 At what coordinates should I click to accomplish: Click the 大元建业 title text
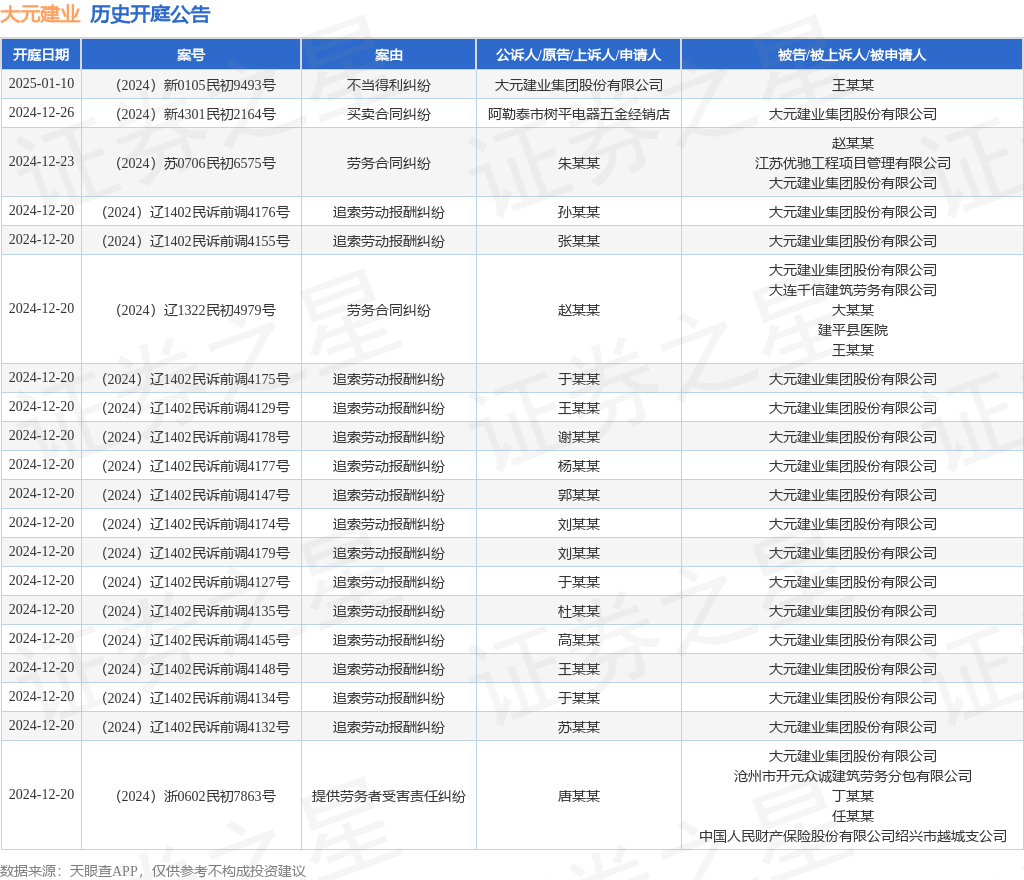click(x=40, y=14)
